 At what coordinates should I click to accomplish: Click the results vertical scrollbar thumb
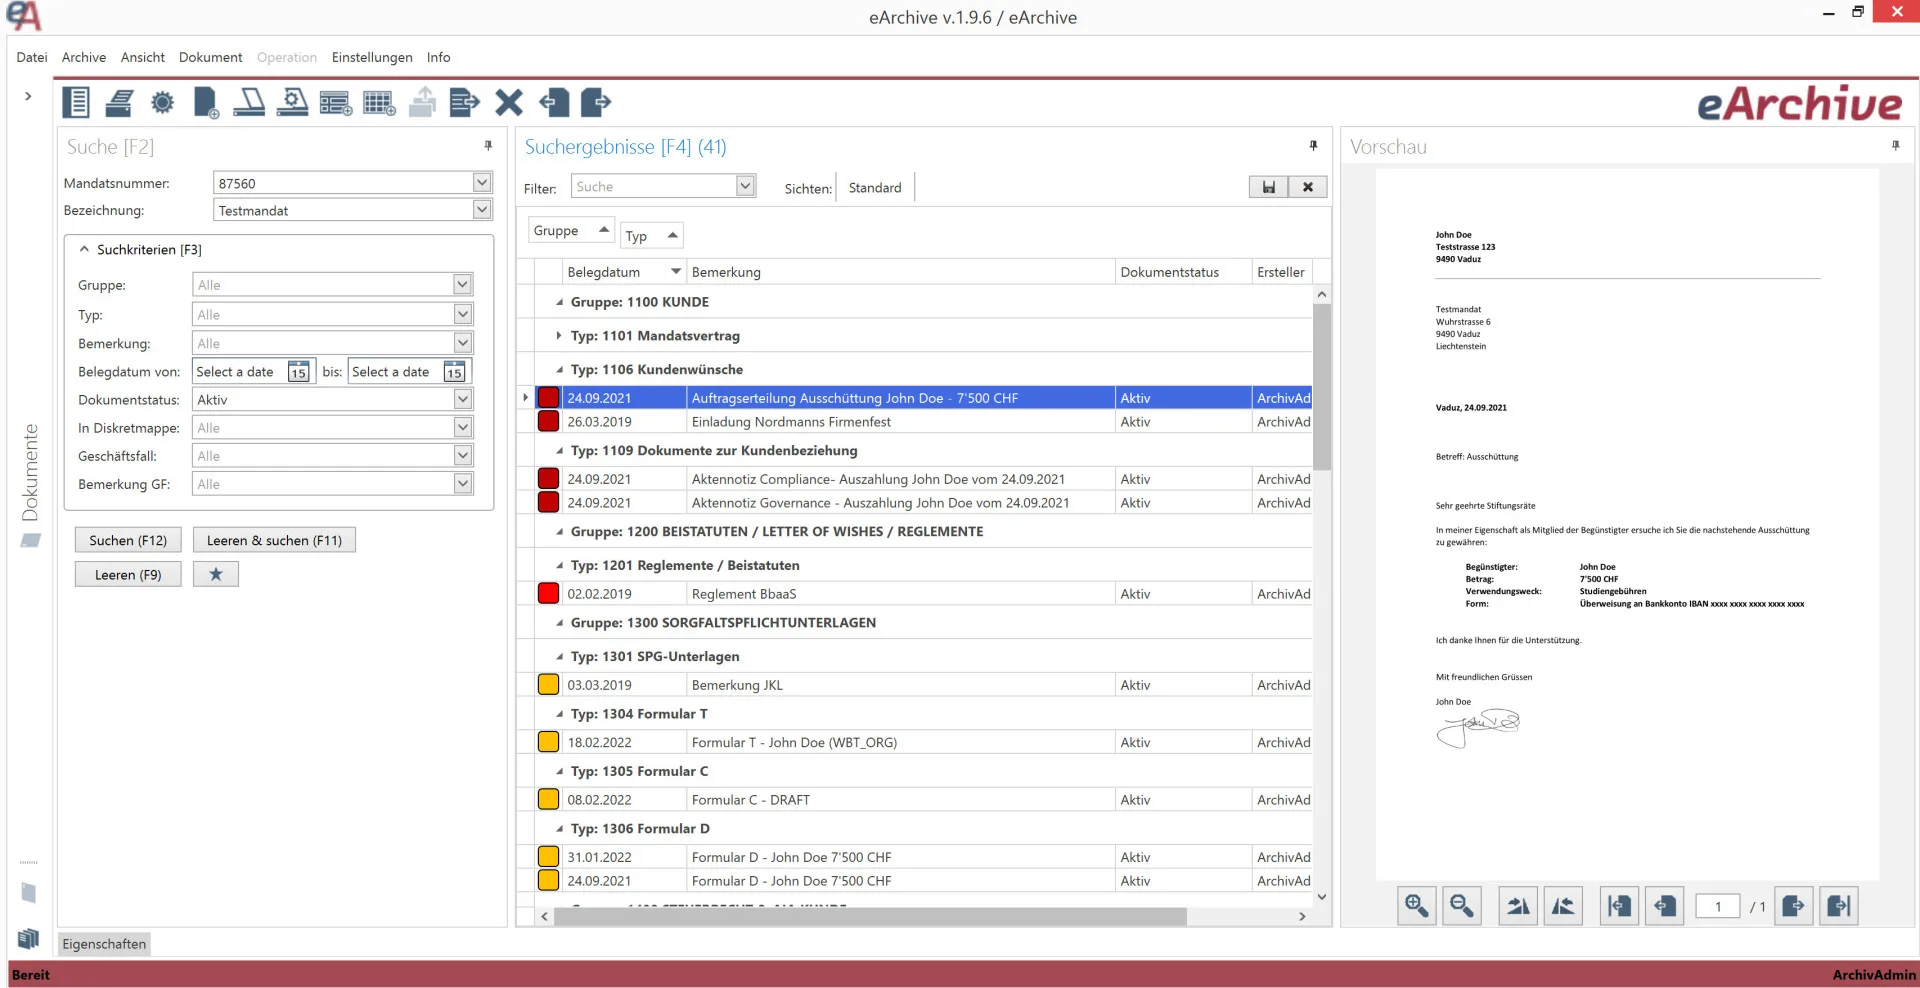tap(1322, 387)
